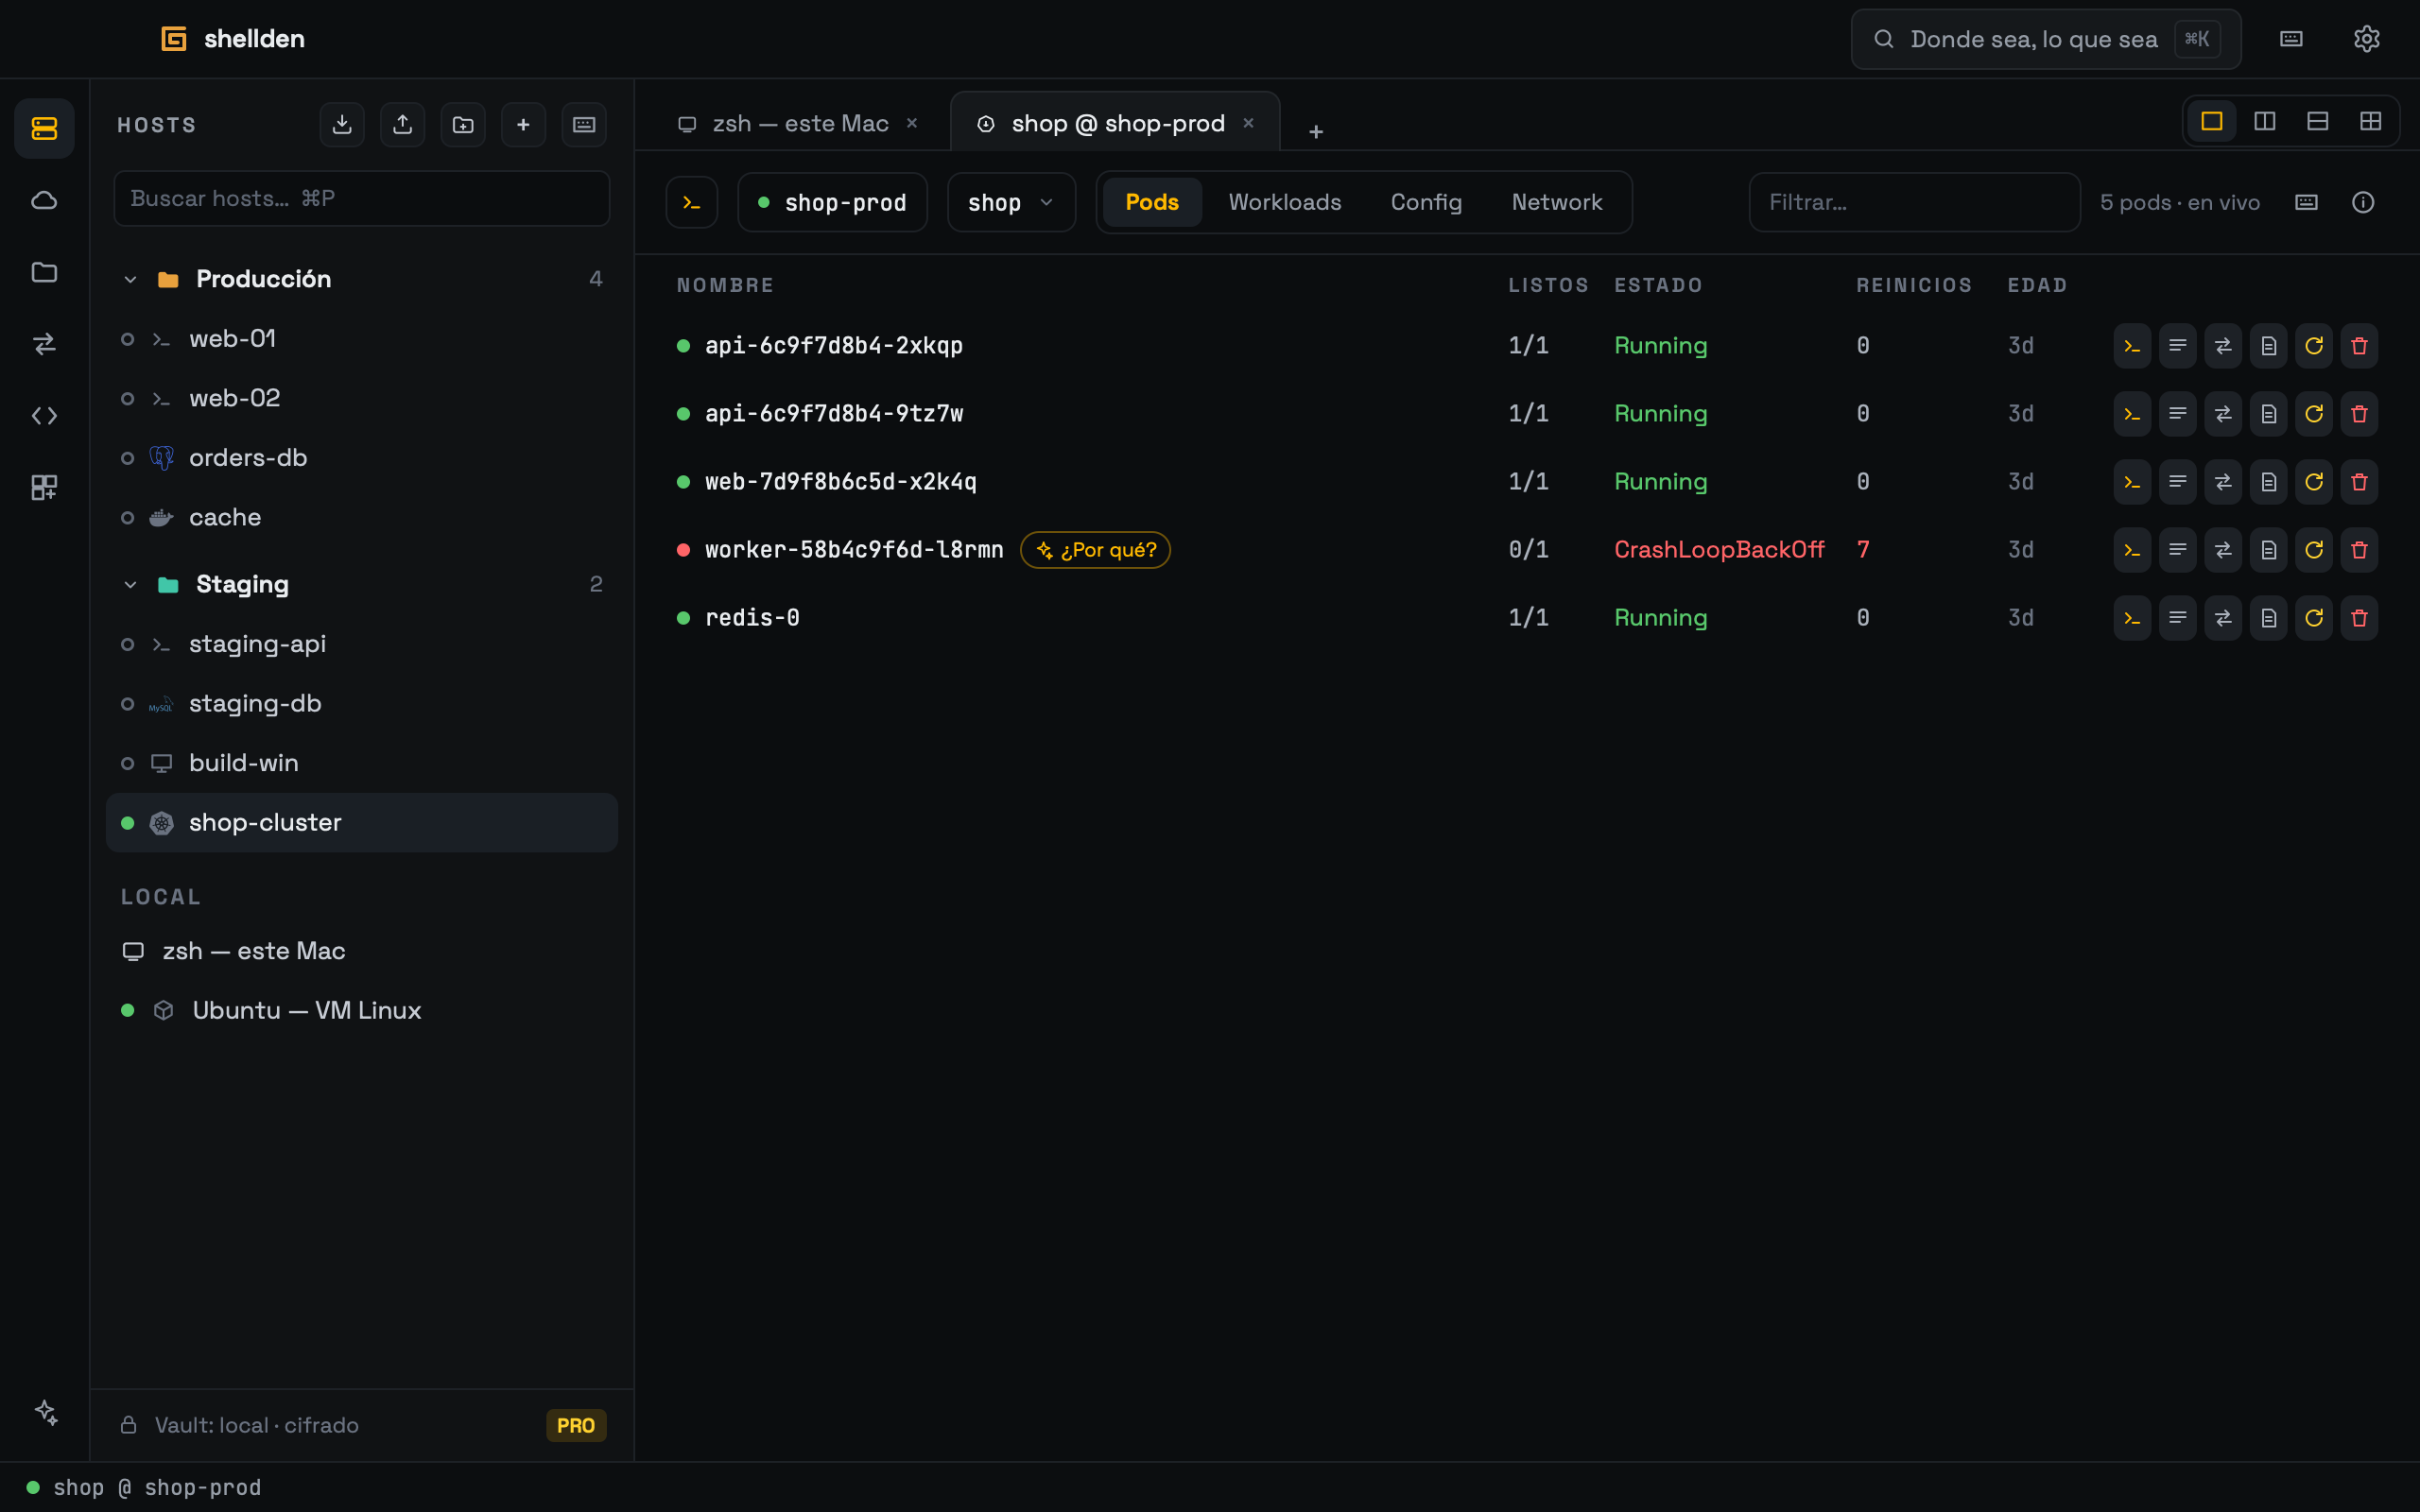Image resolution: width=2420 pixels, height=1512 pixels.
Task: Click the ¿Por qué? diagnose button
Action: coord(1095,550)
